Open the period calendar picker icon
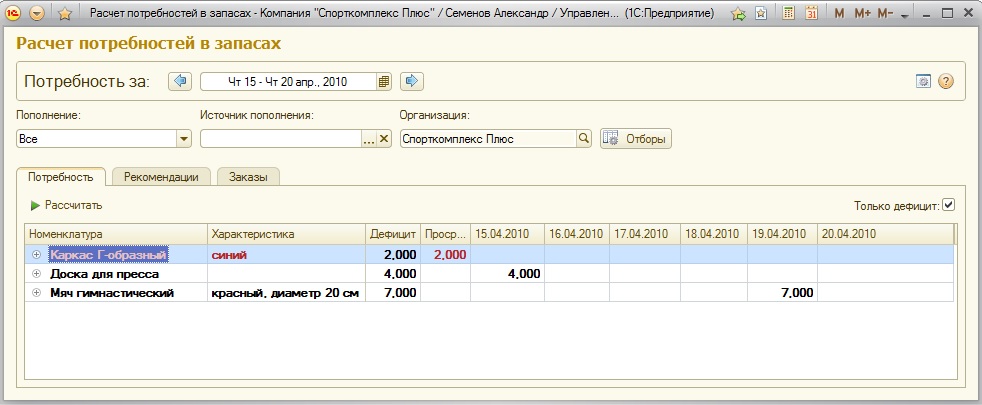 [383, 82]
